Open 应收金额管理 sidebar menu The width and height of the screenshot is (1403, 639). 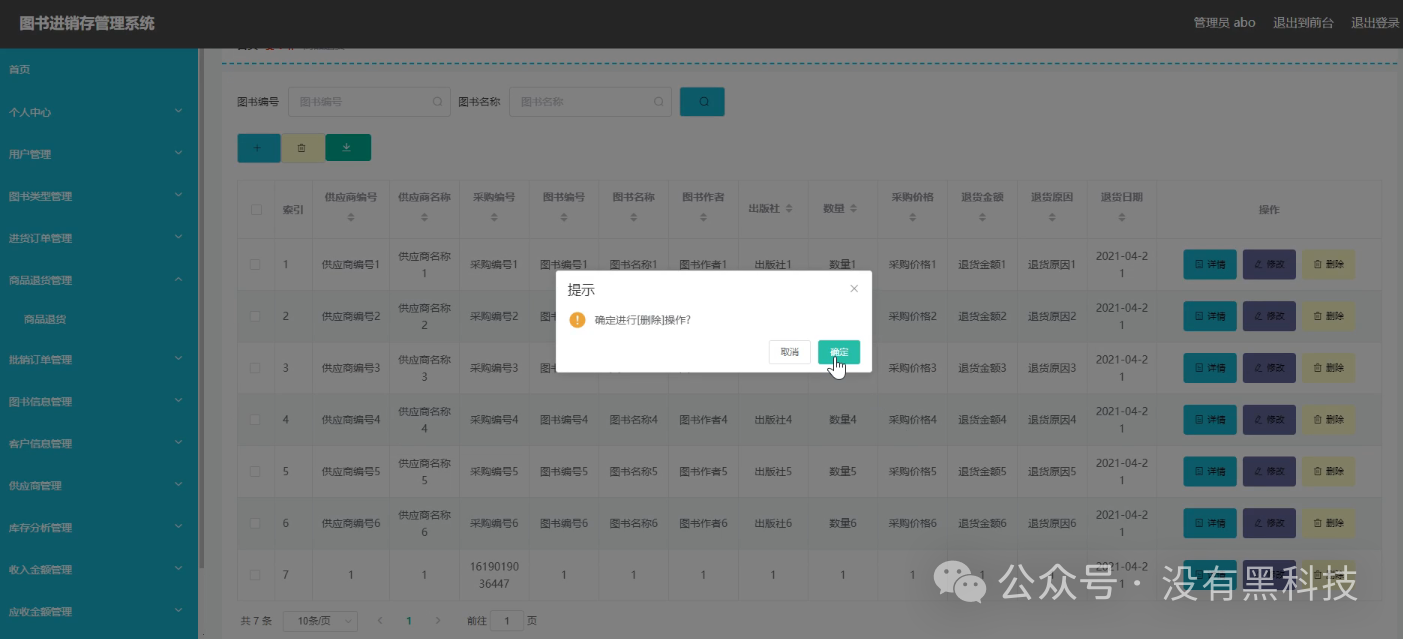point(99,611)
